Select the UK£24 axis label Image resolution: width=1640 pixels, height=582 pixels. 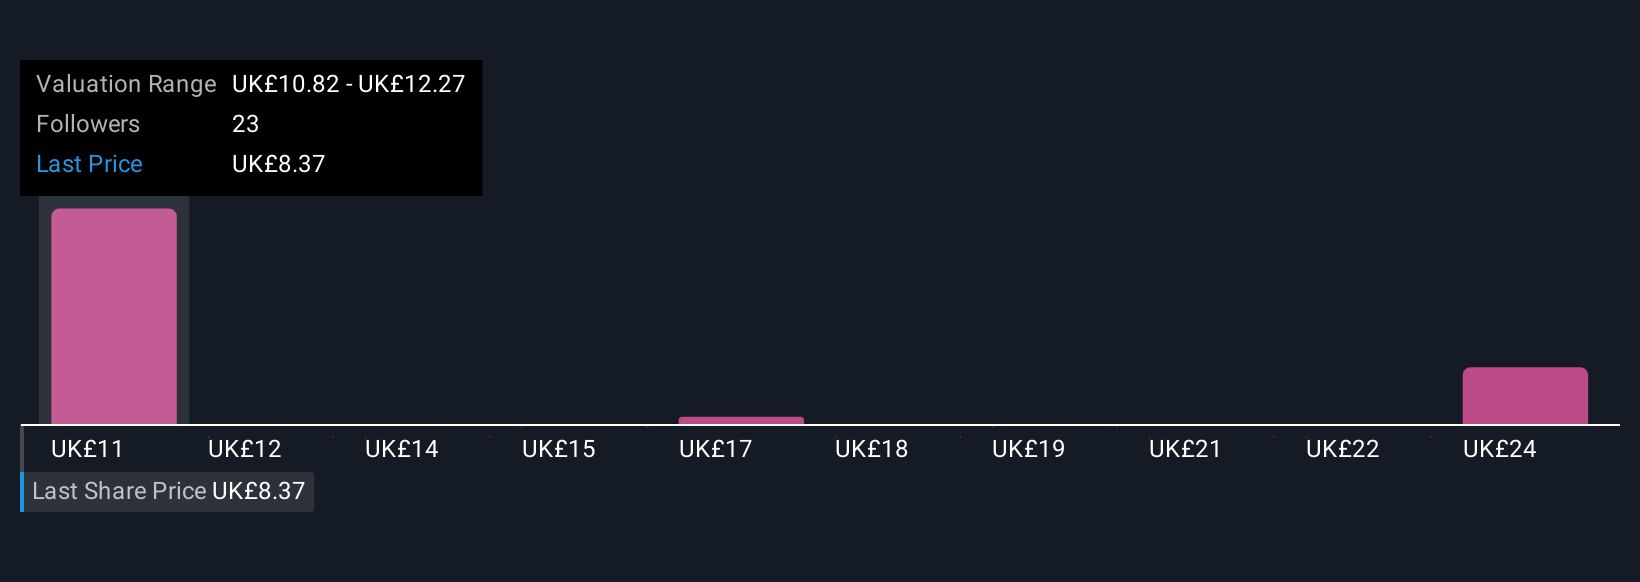click(1499, 449)
